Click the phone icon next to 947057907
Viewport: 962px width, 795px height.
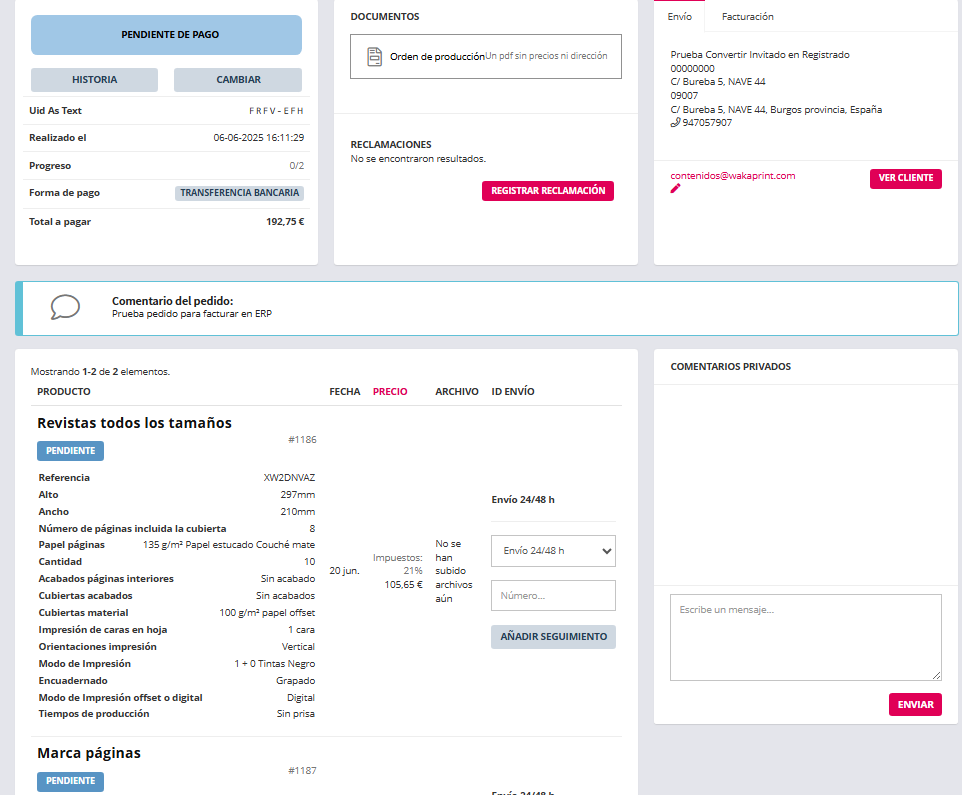tap(675, 123)
